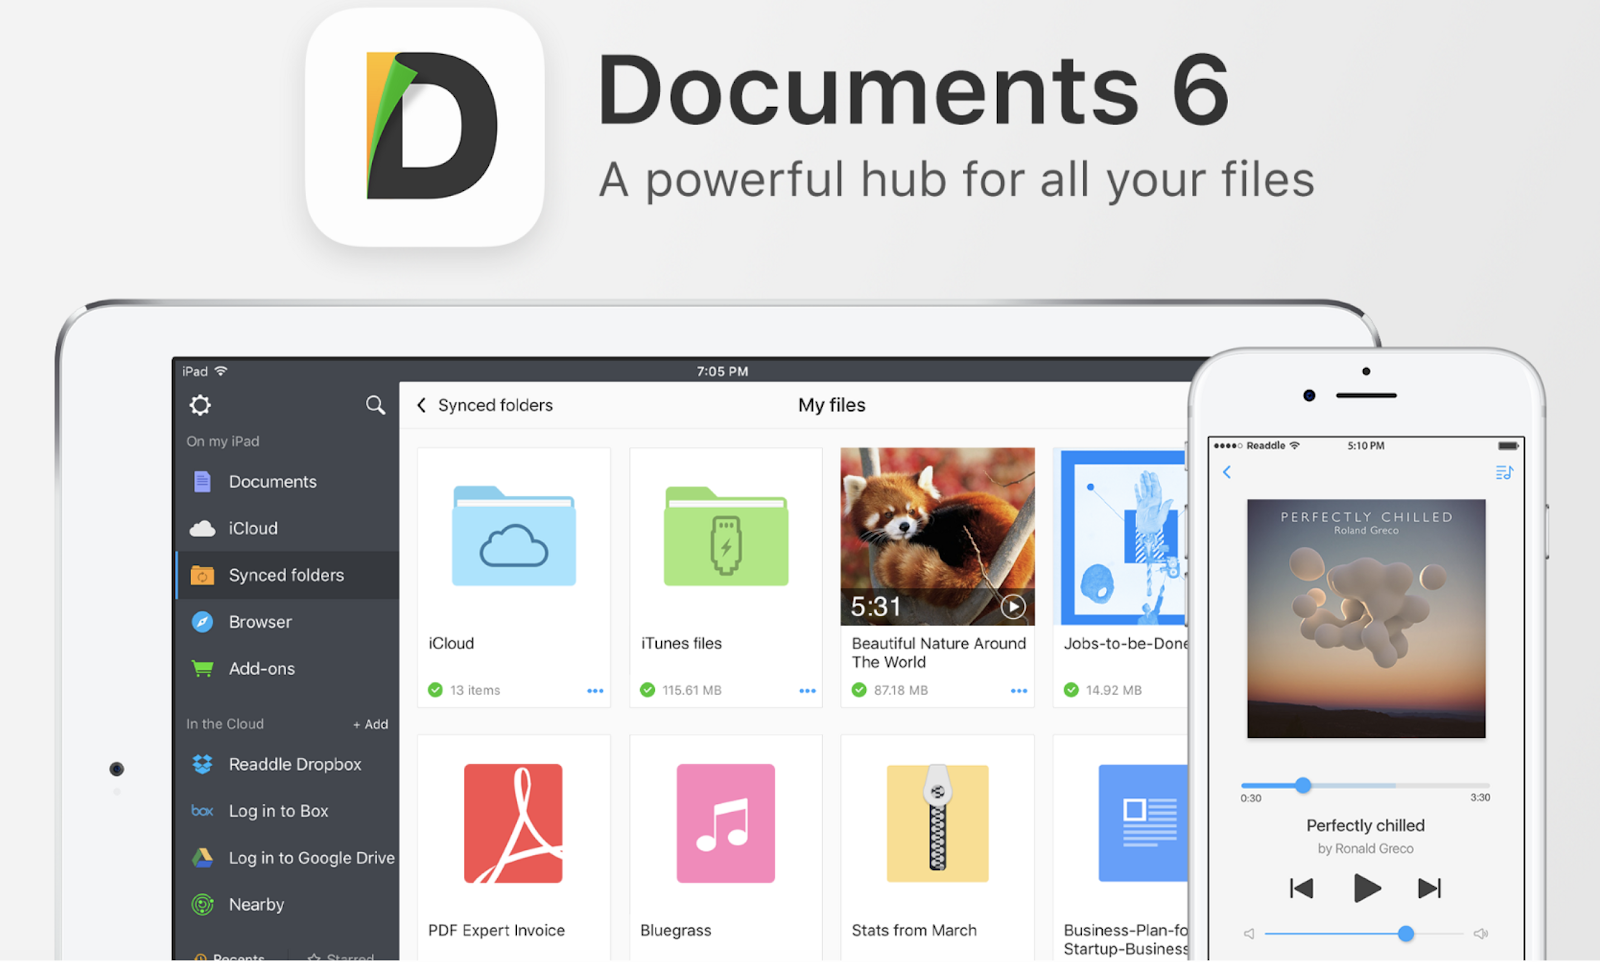This screenshot has height=962, width=1600.
Task: Click the Browser compass icon
Action: point(202,622)
